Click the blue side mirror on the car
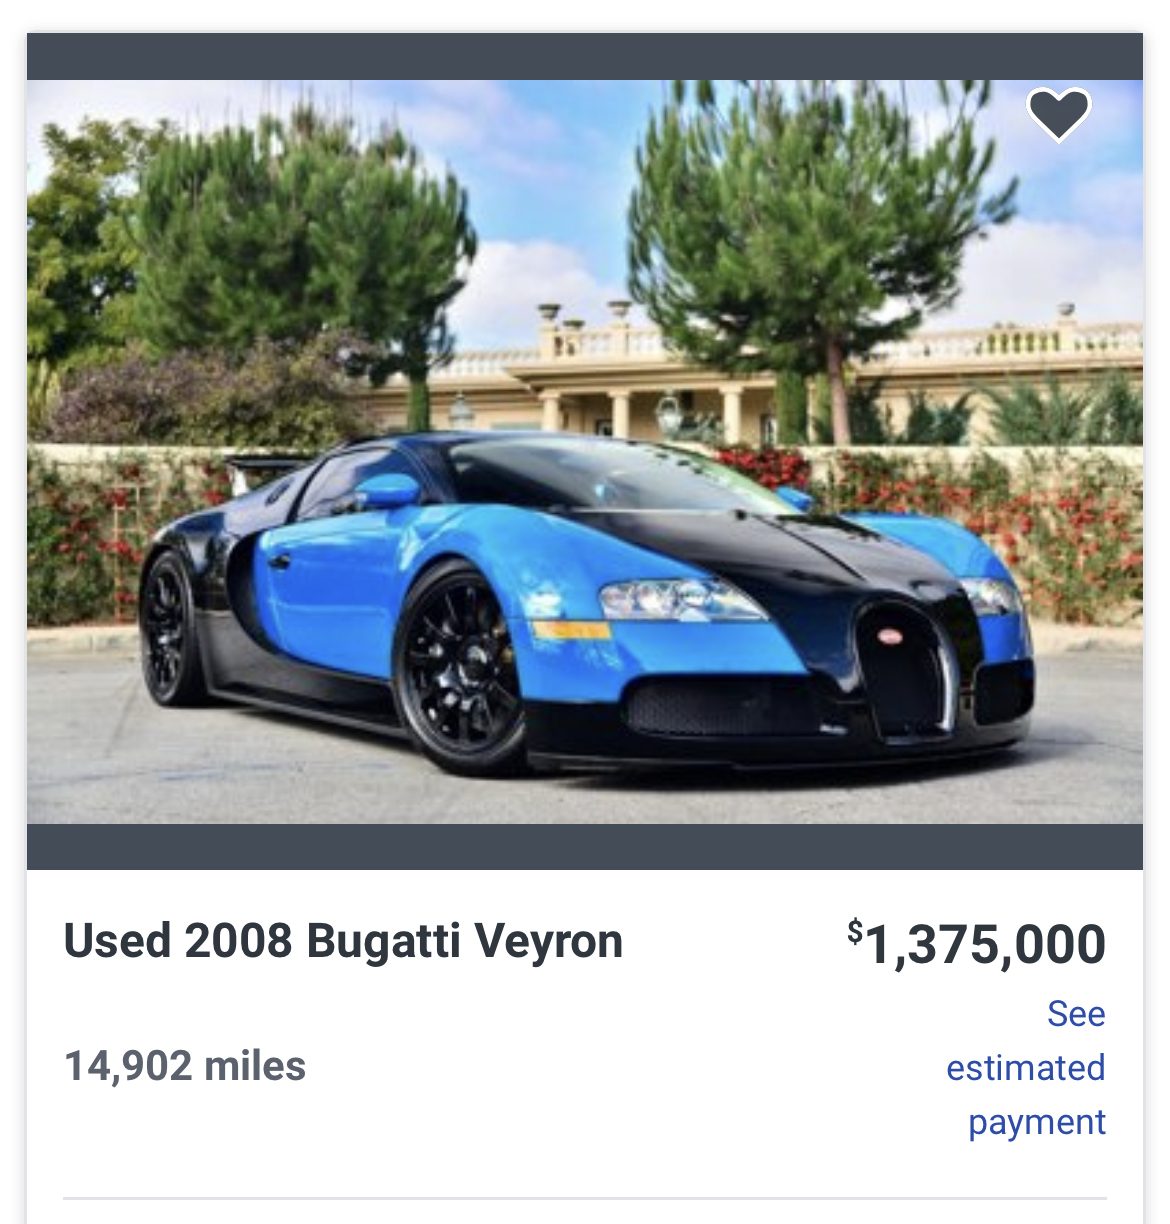1170x1224 pixels. (387, 490)
